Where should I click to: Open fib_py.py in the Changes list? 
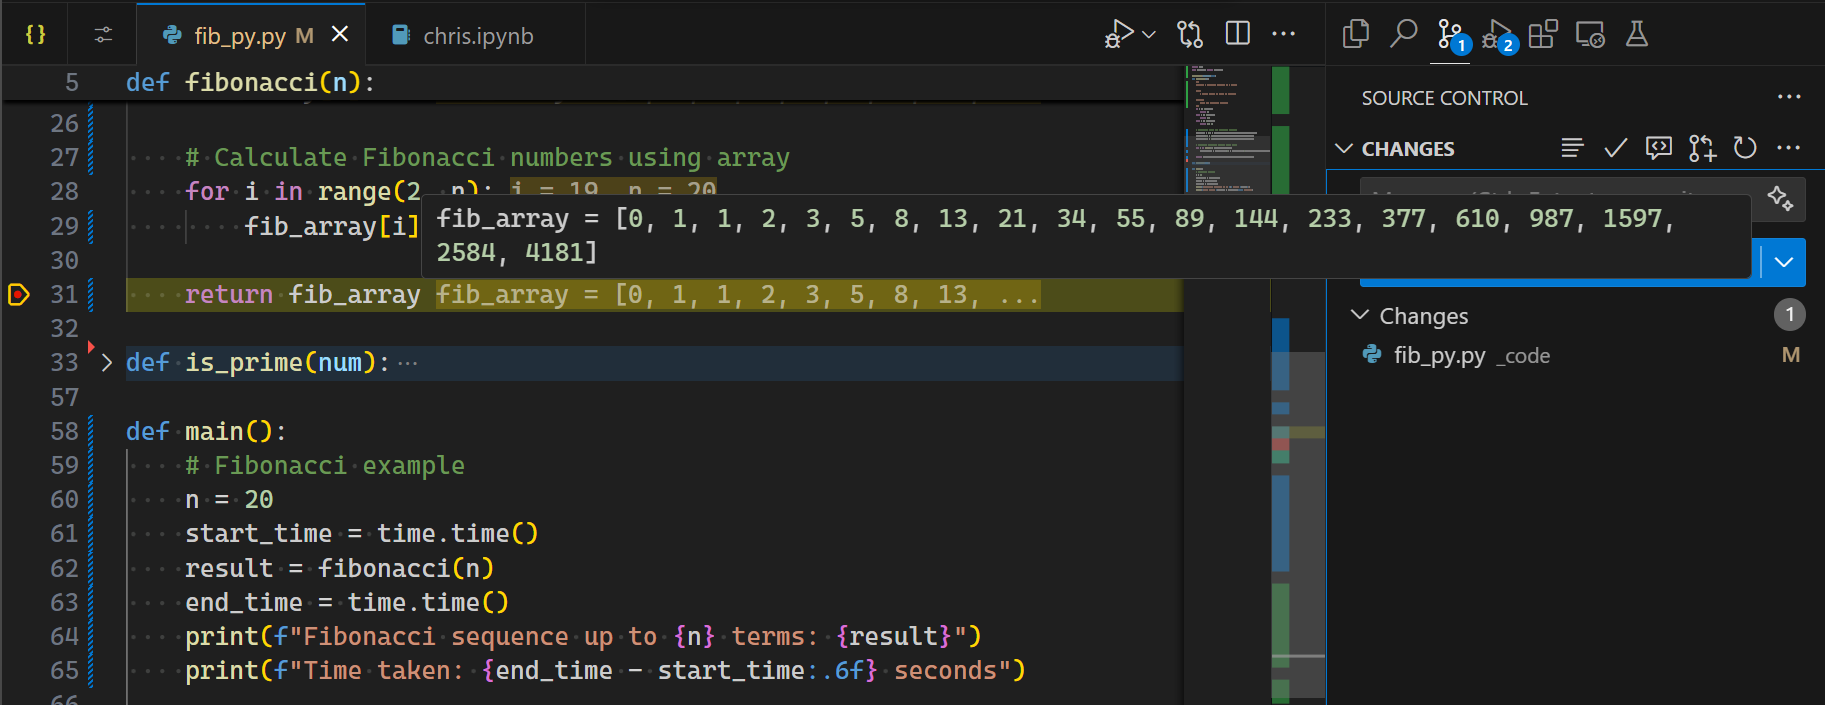click(x=1439, y=355)
